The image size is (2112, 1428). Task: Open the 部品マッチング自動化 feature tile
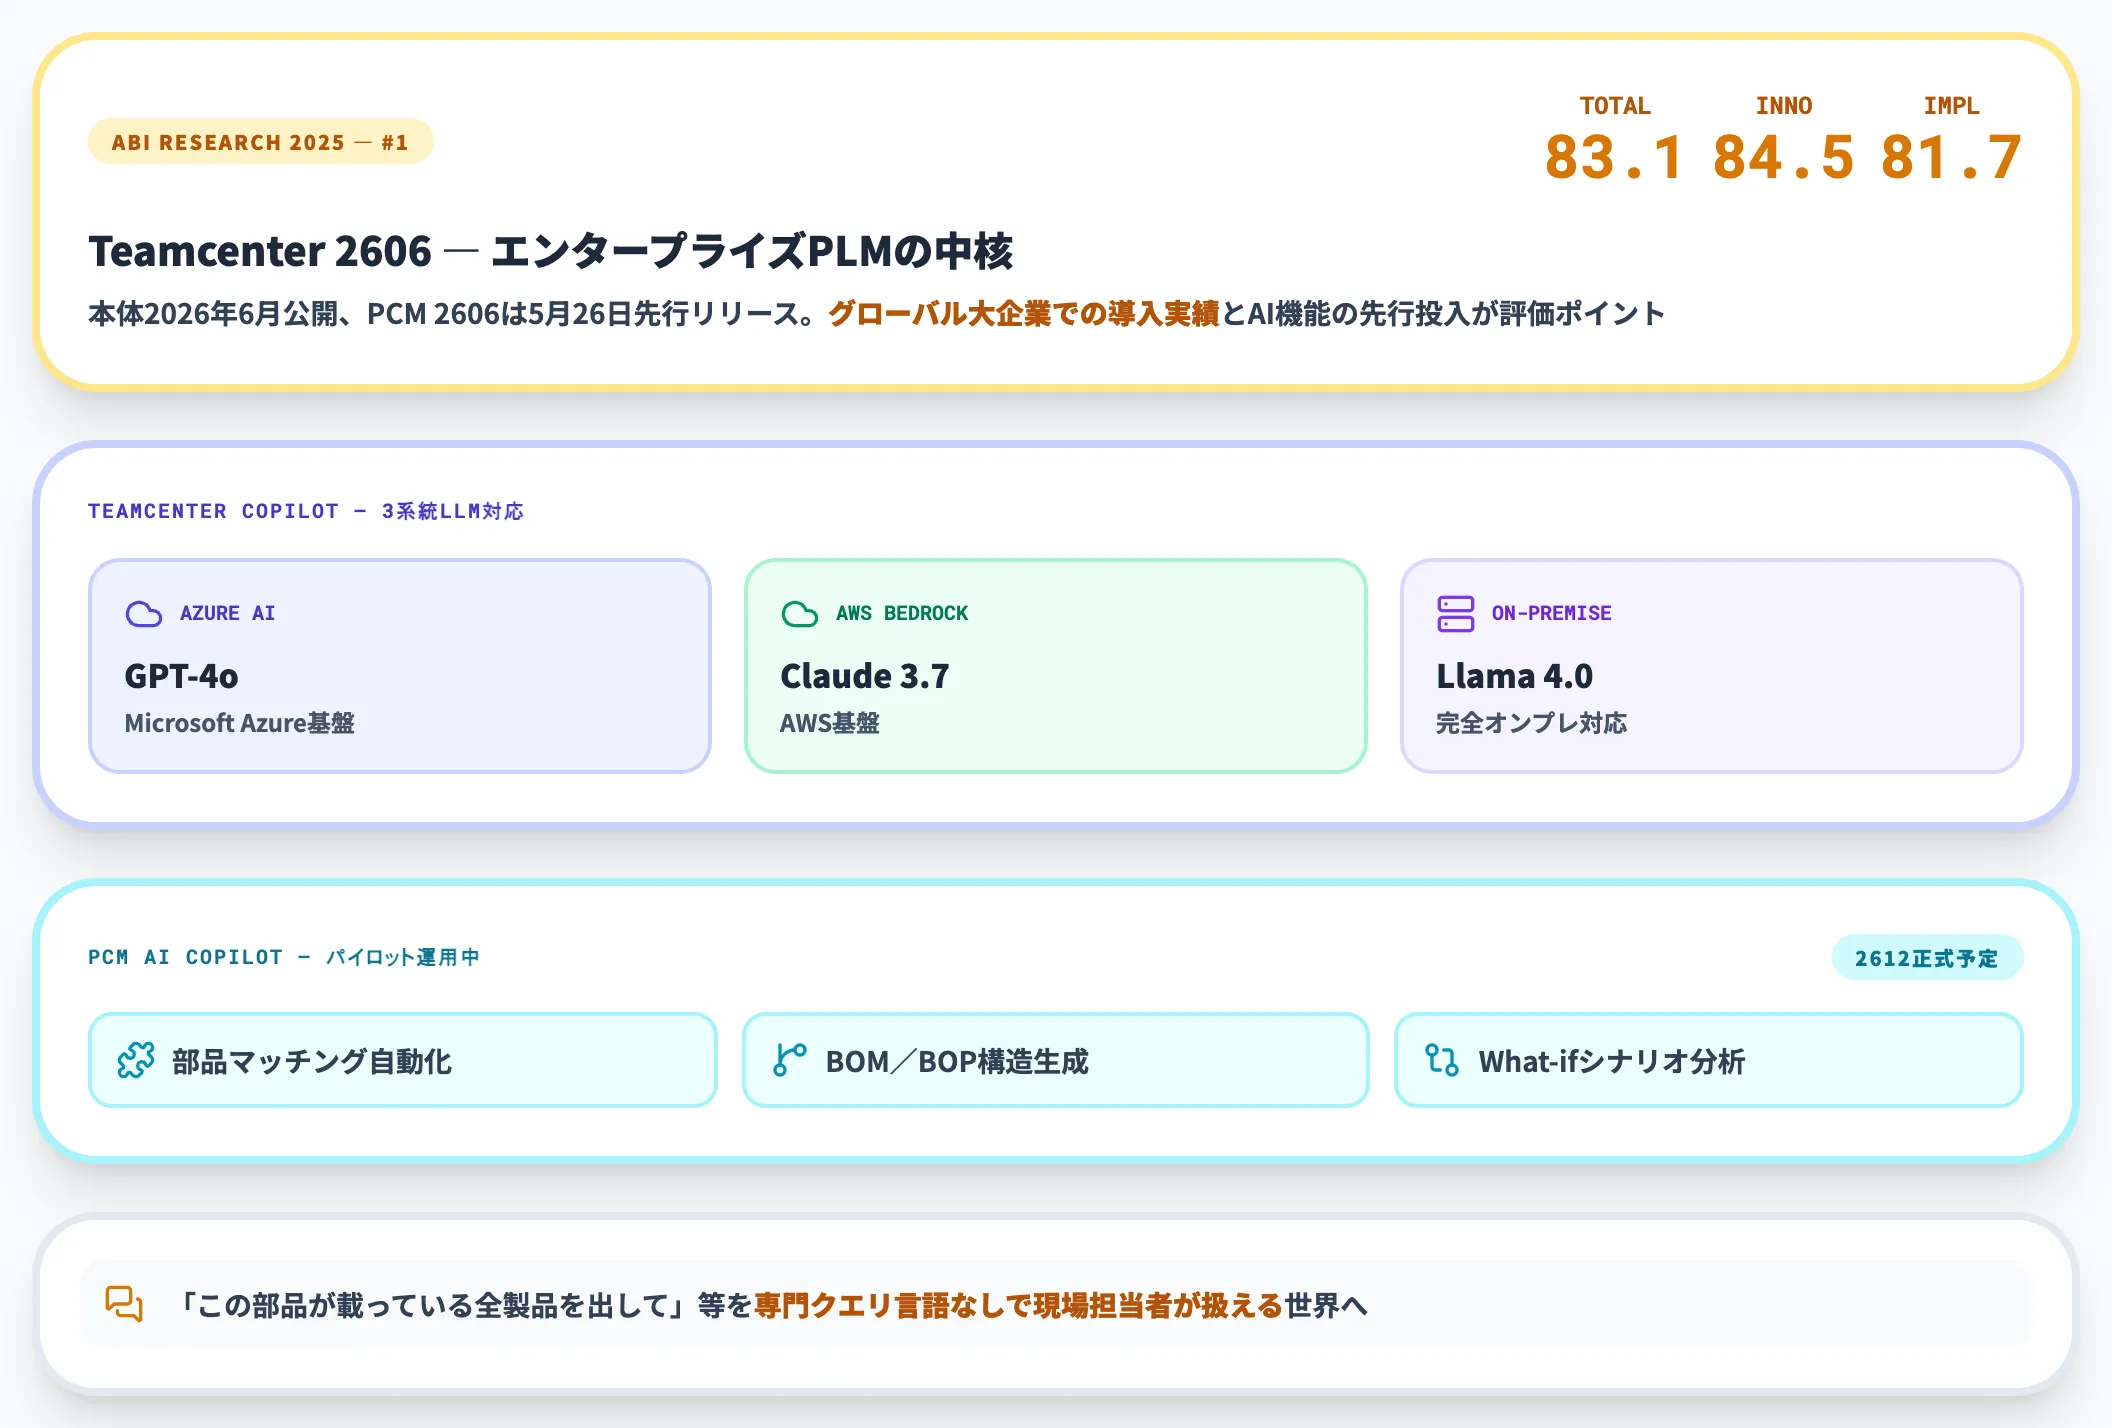coord(403,1060)
